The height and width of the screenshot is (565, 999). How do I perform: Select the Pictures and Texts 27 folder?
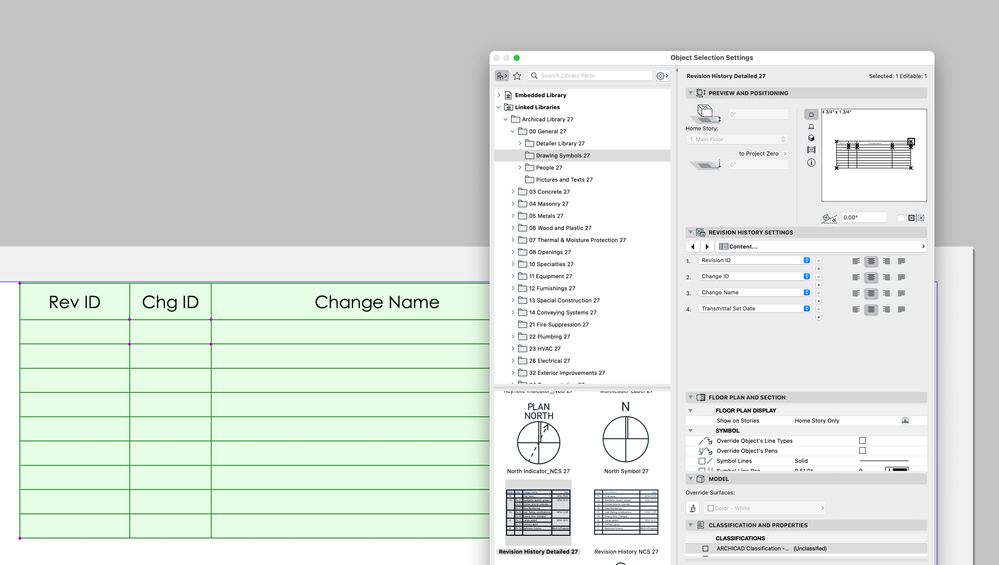pyautogui.click(x=564, y=180)
